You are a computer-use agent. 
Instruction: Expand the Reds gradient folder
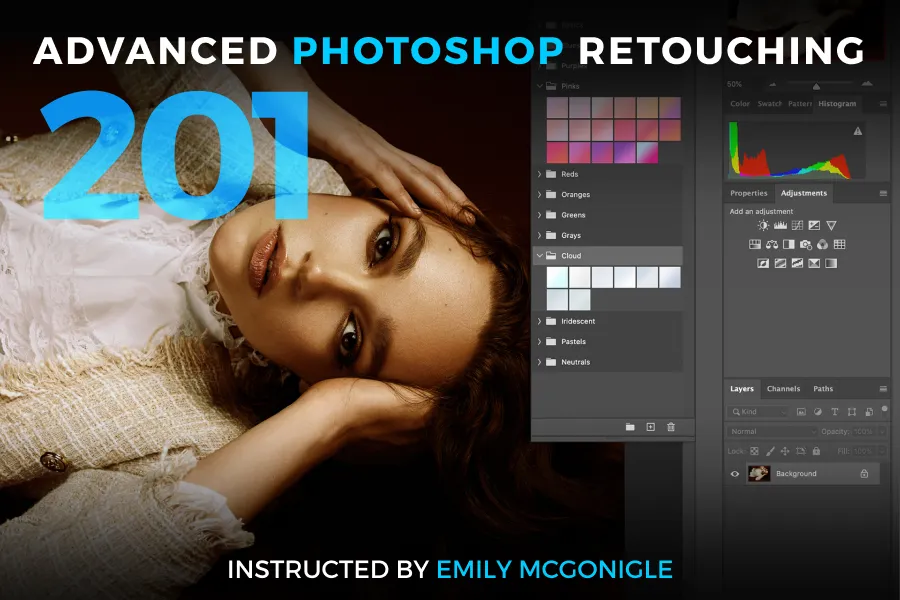pyautogui.click(x=540, y=174)
